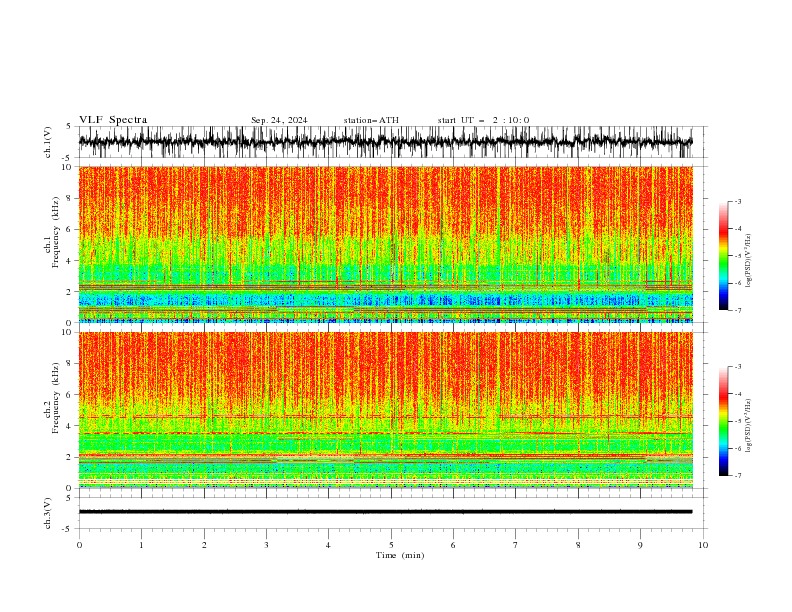
Task: Click inside the ch.1 spectrogram panel
Action: 386,244
